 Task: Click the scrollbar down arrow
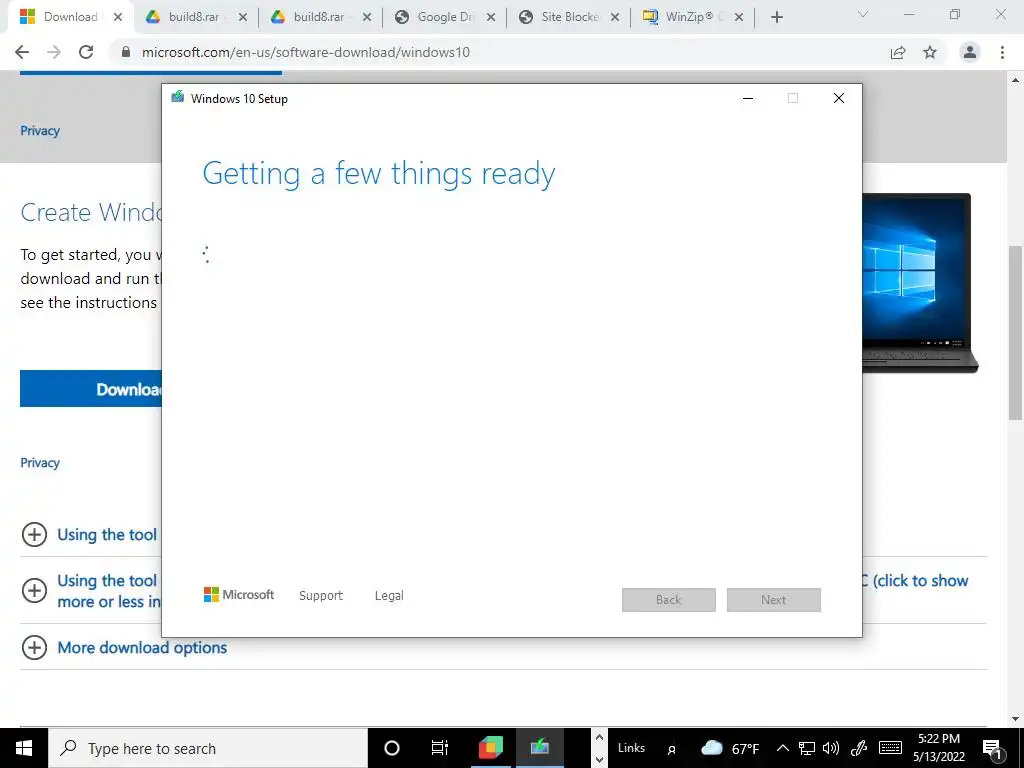[1015, 719]
